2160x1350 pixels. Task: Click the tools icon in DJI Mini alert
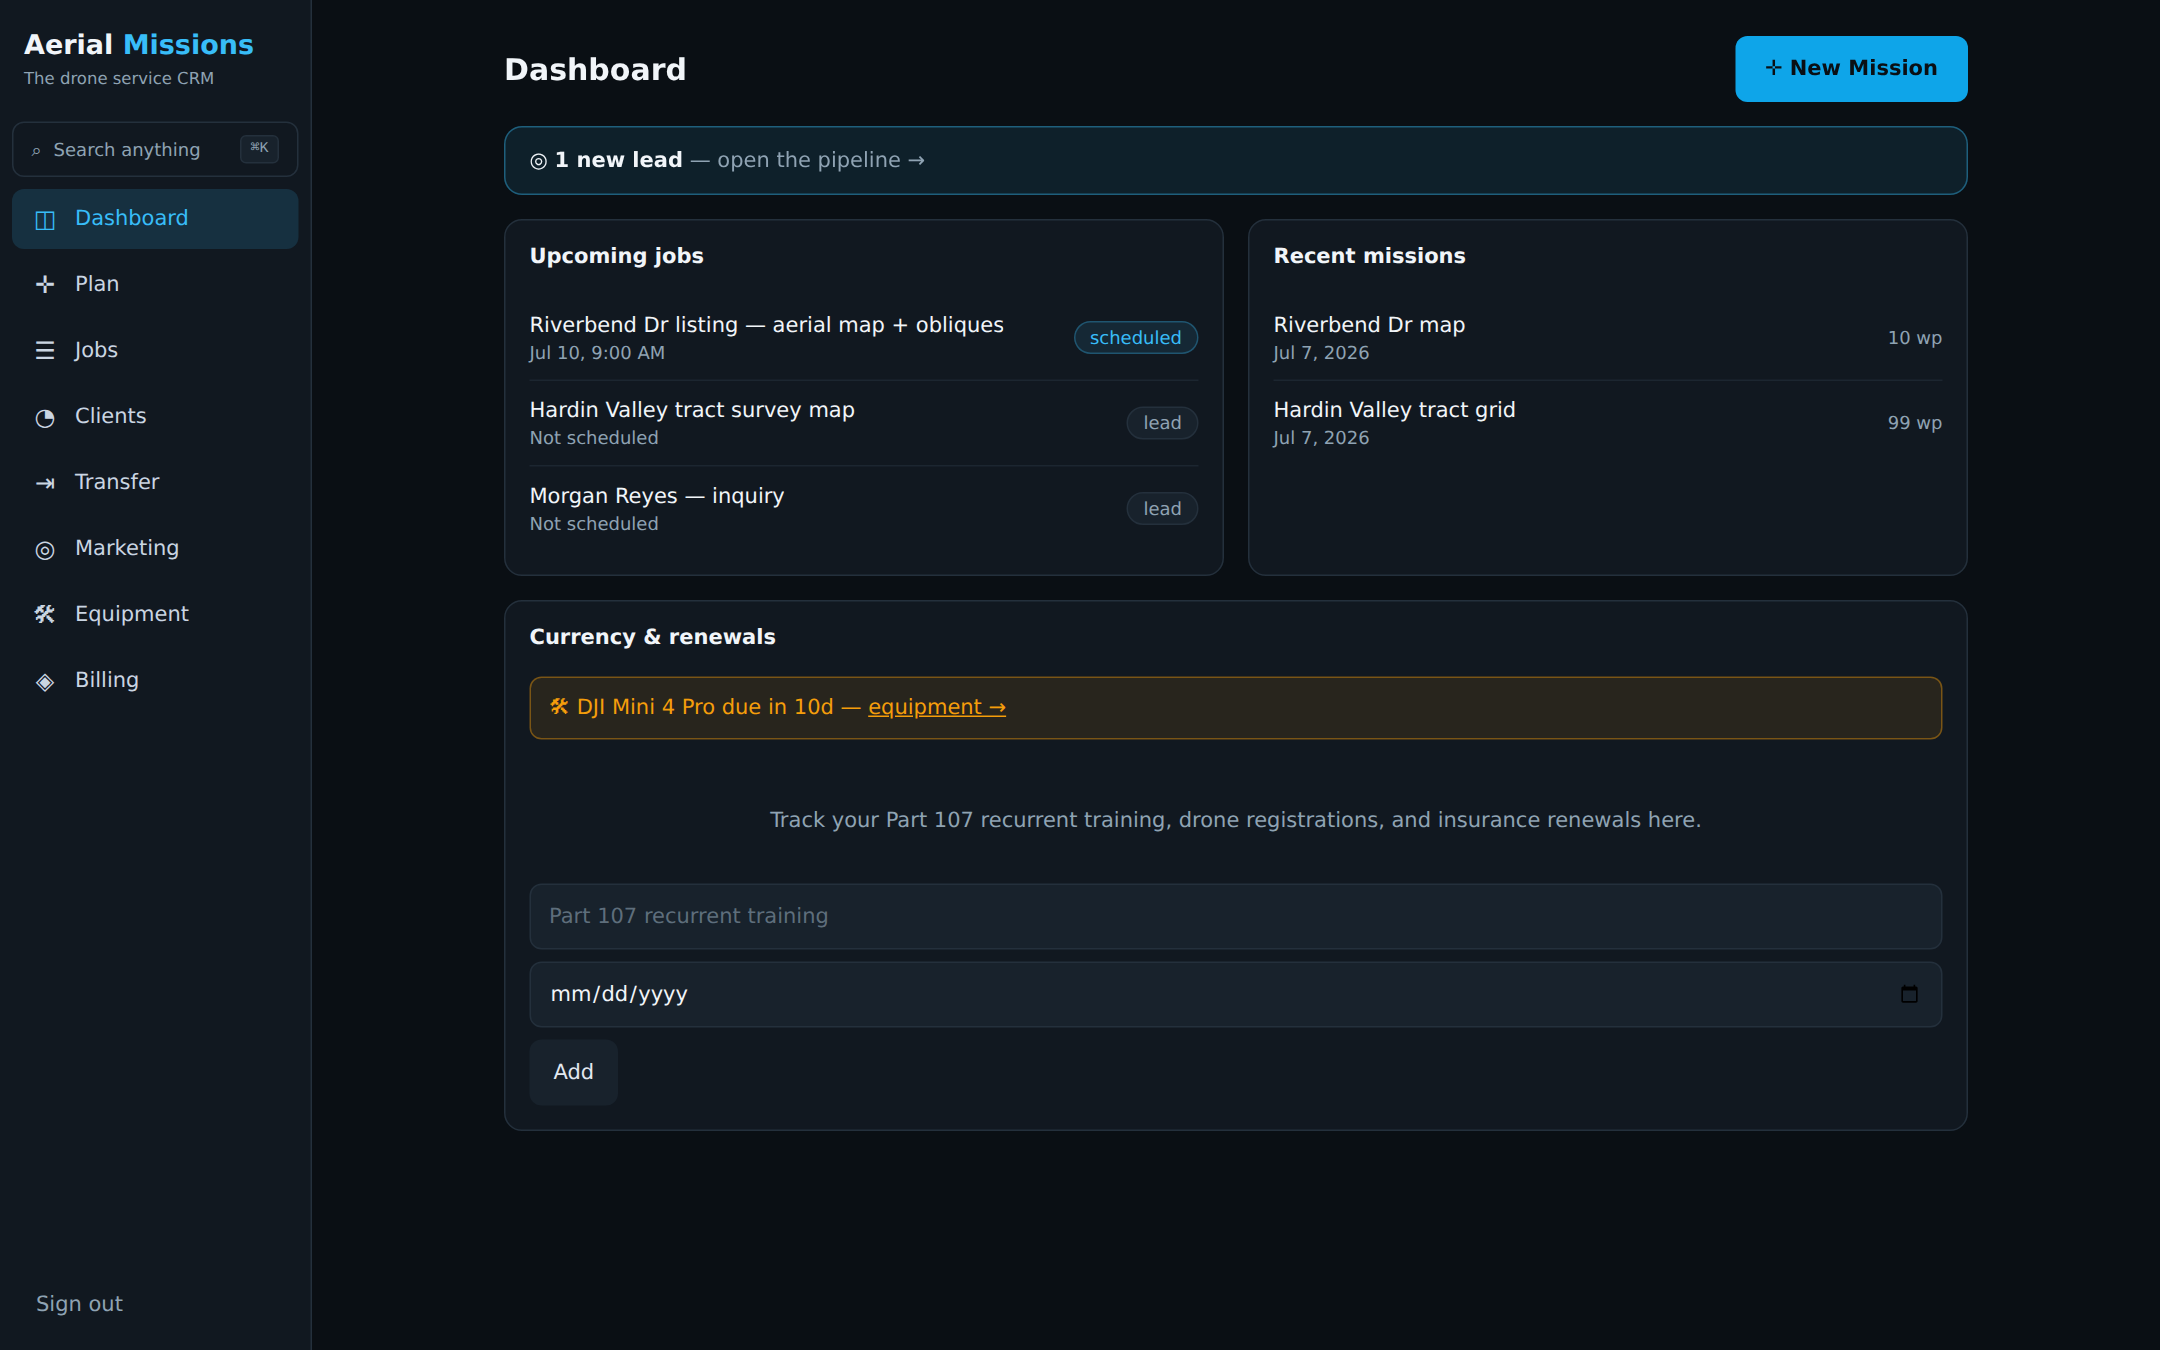point(559,707)
